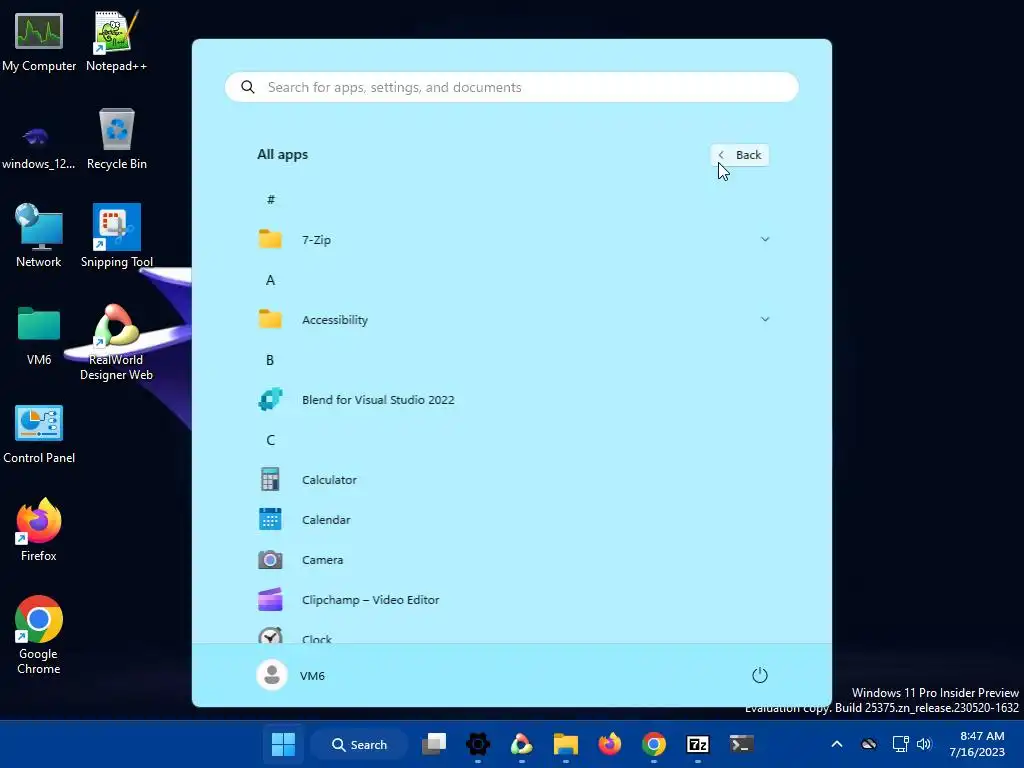The height and width of the screenshot is (768, 1024).
Task: Open Blend for Visual Studio 2022
Action: click(x=513, y=400)
